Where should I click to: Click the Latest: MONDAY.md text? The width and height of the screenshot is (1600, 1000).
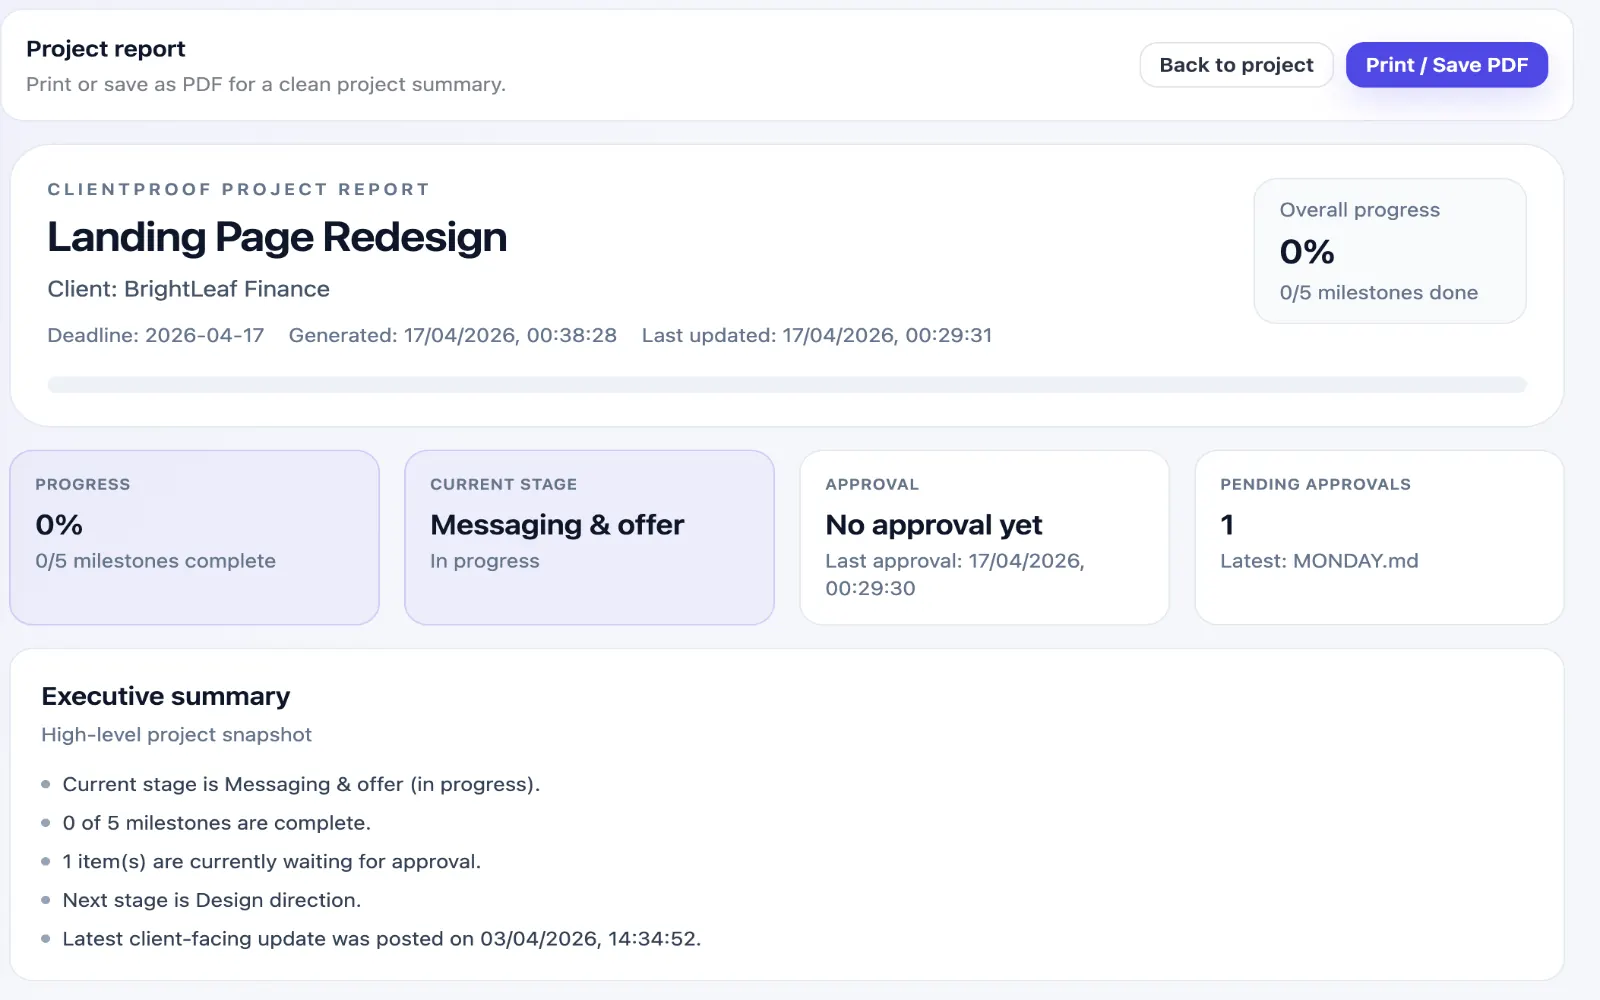[x=1319, y=561]
